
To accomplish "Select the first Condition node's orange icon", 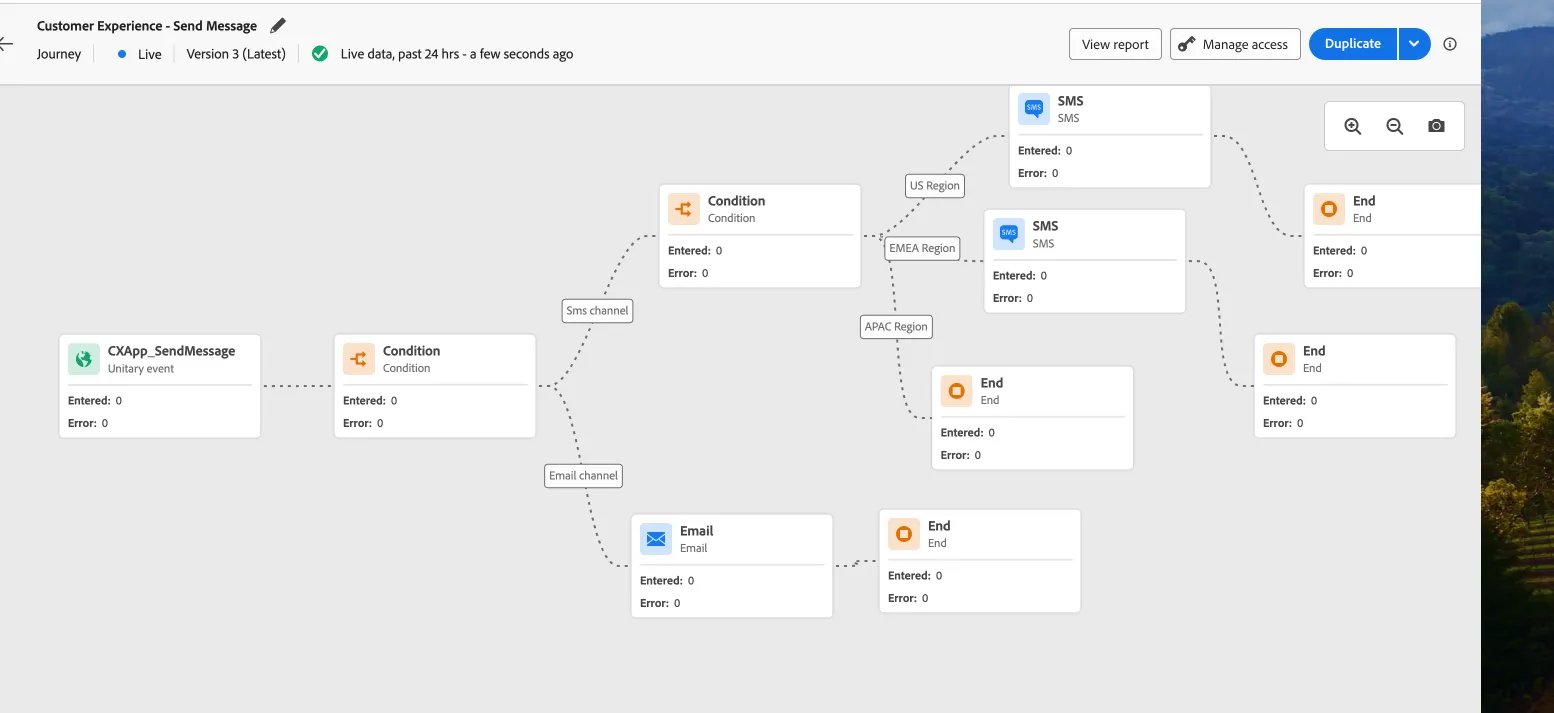I will tap(359, 359).
